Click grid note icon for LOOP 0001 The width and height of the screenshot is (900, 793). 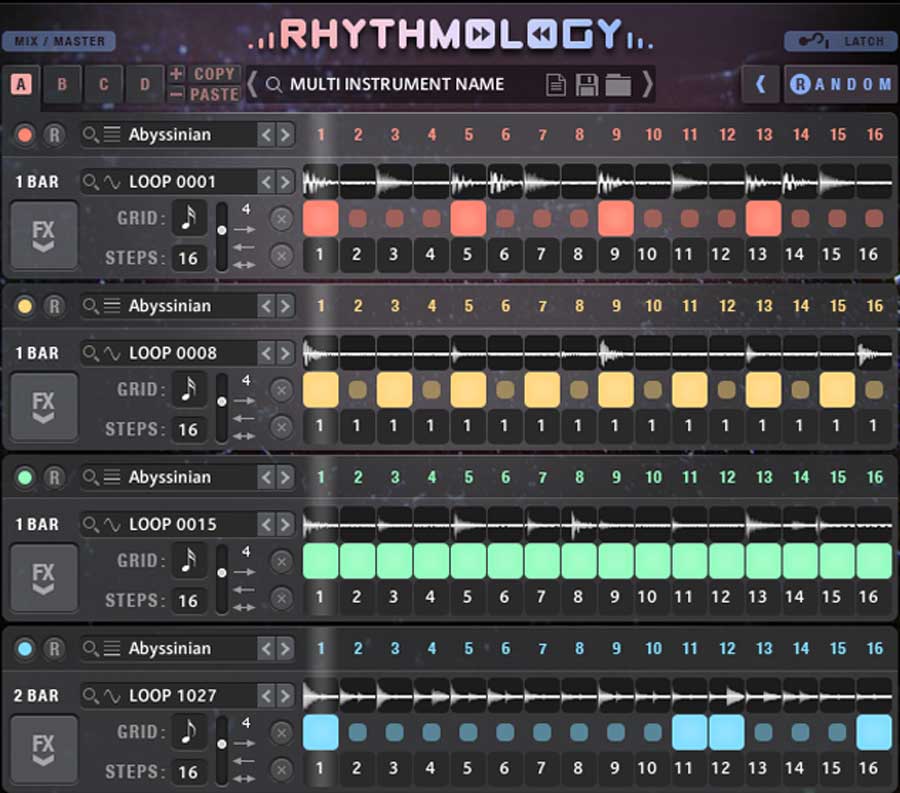tap(189, 218)
